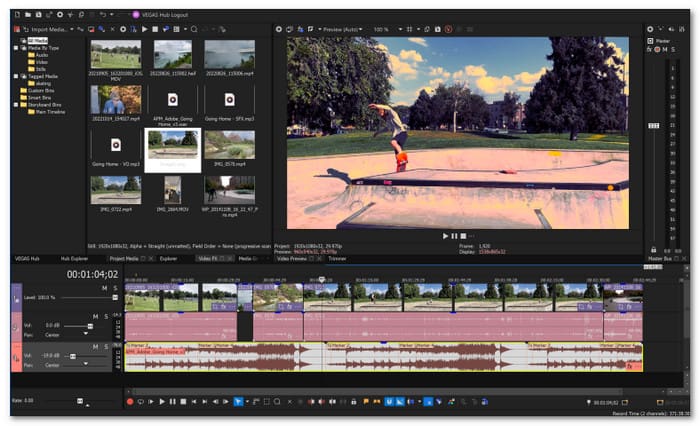Click the Media Properties gear in Project Media toolbar
The image size is (700, 426).
(x=123, y=29)
